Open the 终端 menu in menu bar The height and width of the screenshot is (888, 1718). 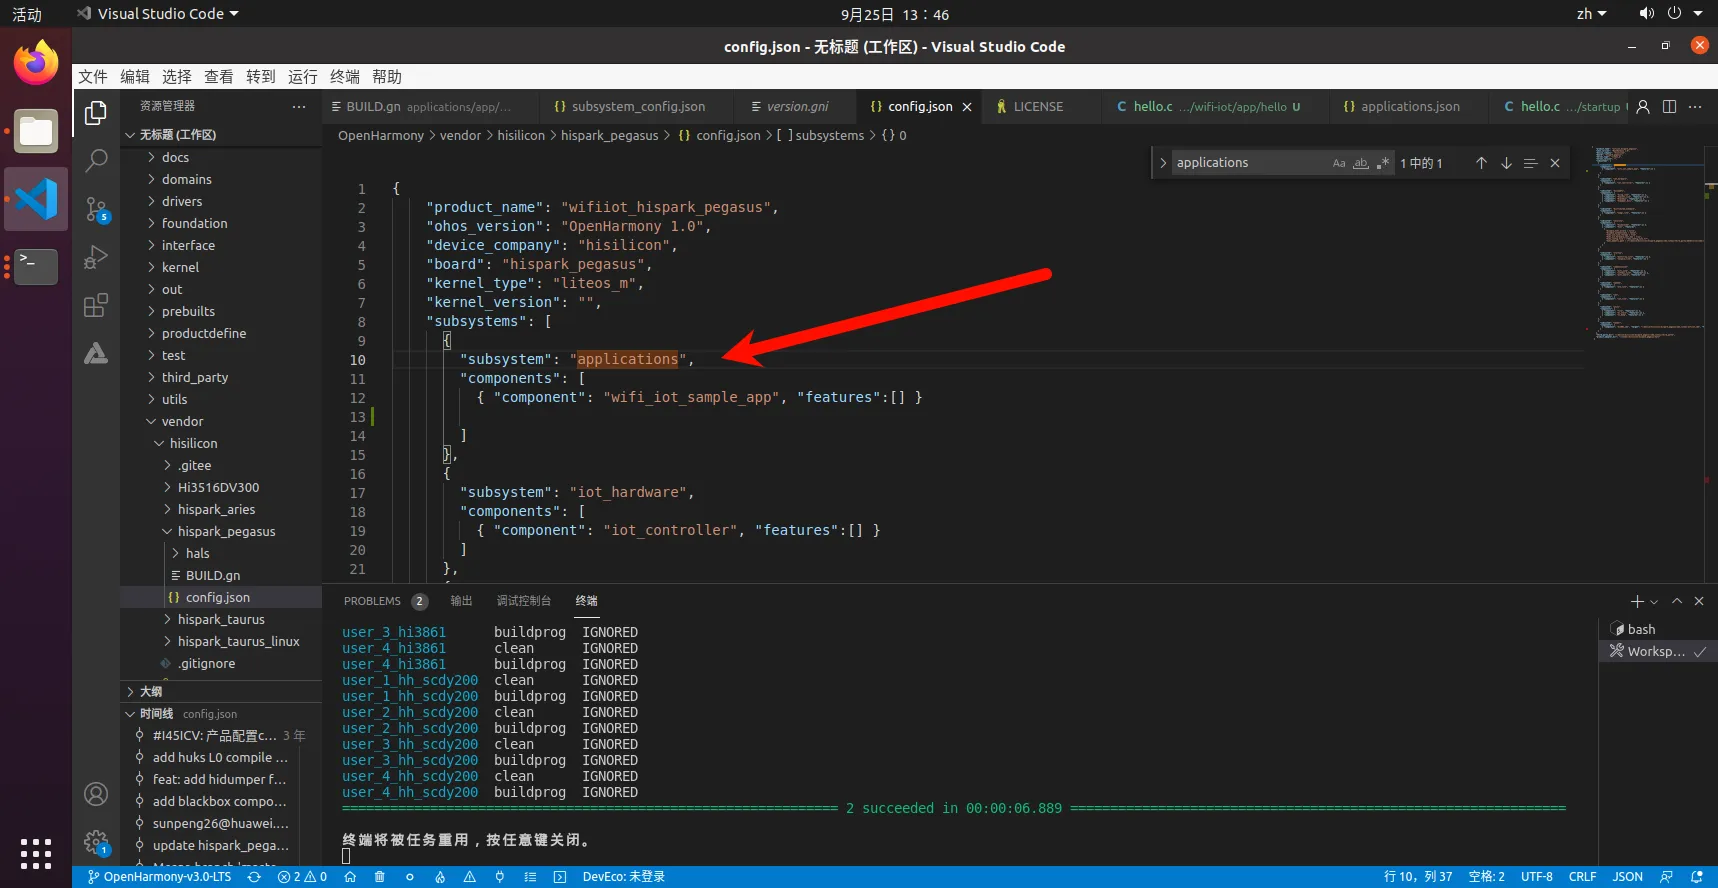344,77
